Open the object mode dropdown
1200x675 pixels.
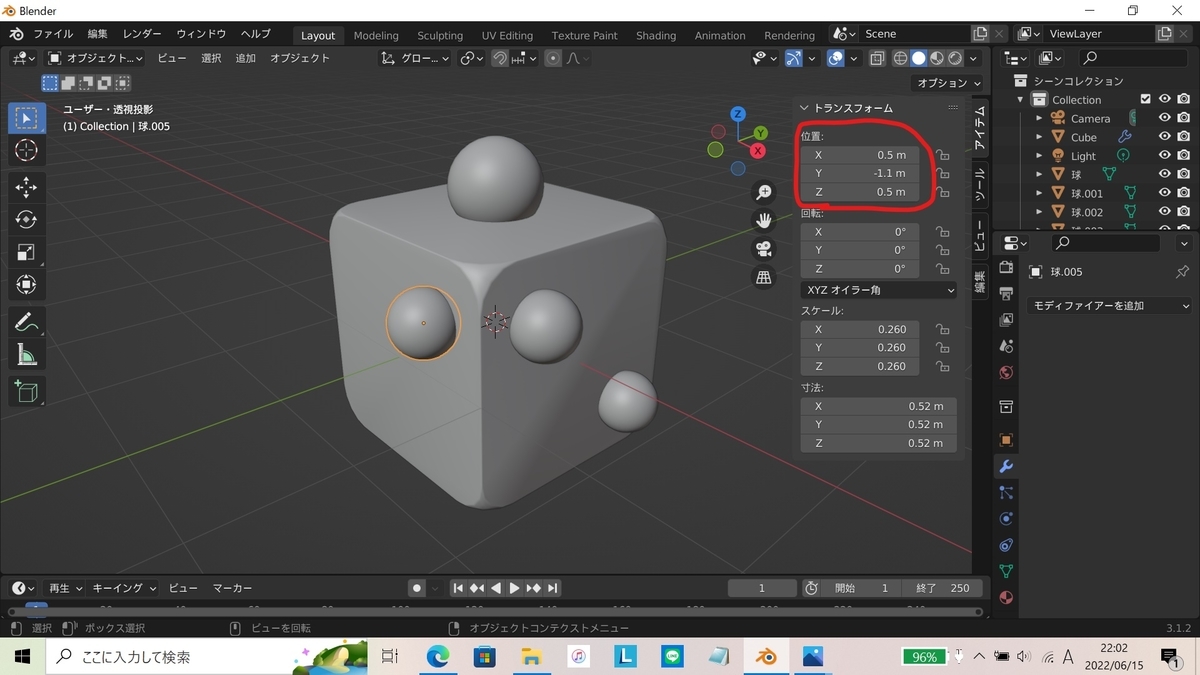pyautogui.click(x=95, y=58)
